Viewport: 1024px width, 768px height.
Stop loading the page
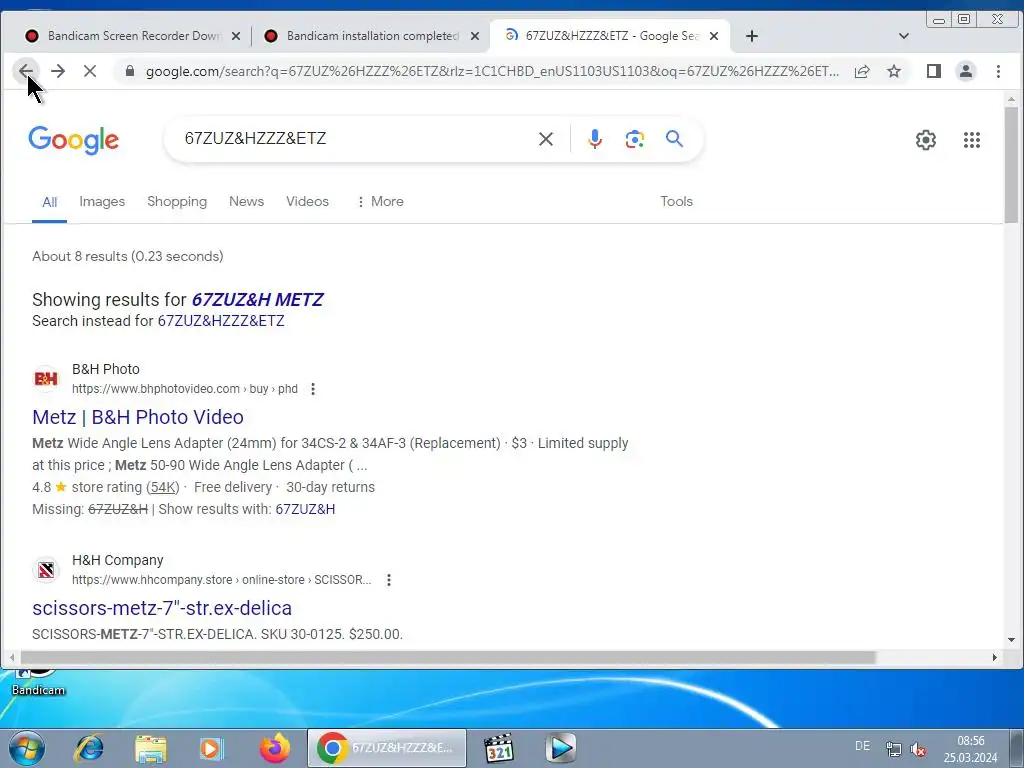(90, 71)
